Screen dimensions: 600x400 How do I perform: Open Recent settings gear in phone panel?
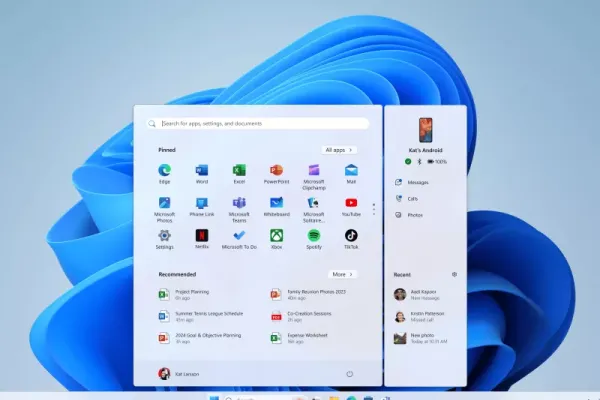pyautogui.click(x=454, y=274)
